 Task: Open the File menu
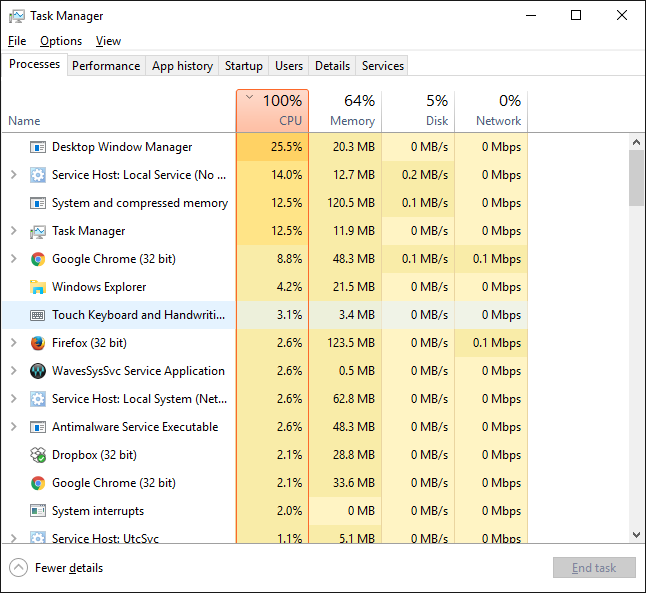(x=17, y=41)
